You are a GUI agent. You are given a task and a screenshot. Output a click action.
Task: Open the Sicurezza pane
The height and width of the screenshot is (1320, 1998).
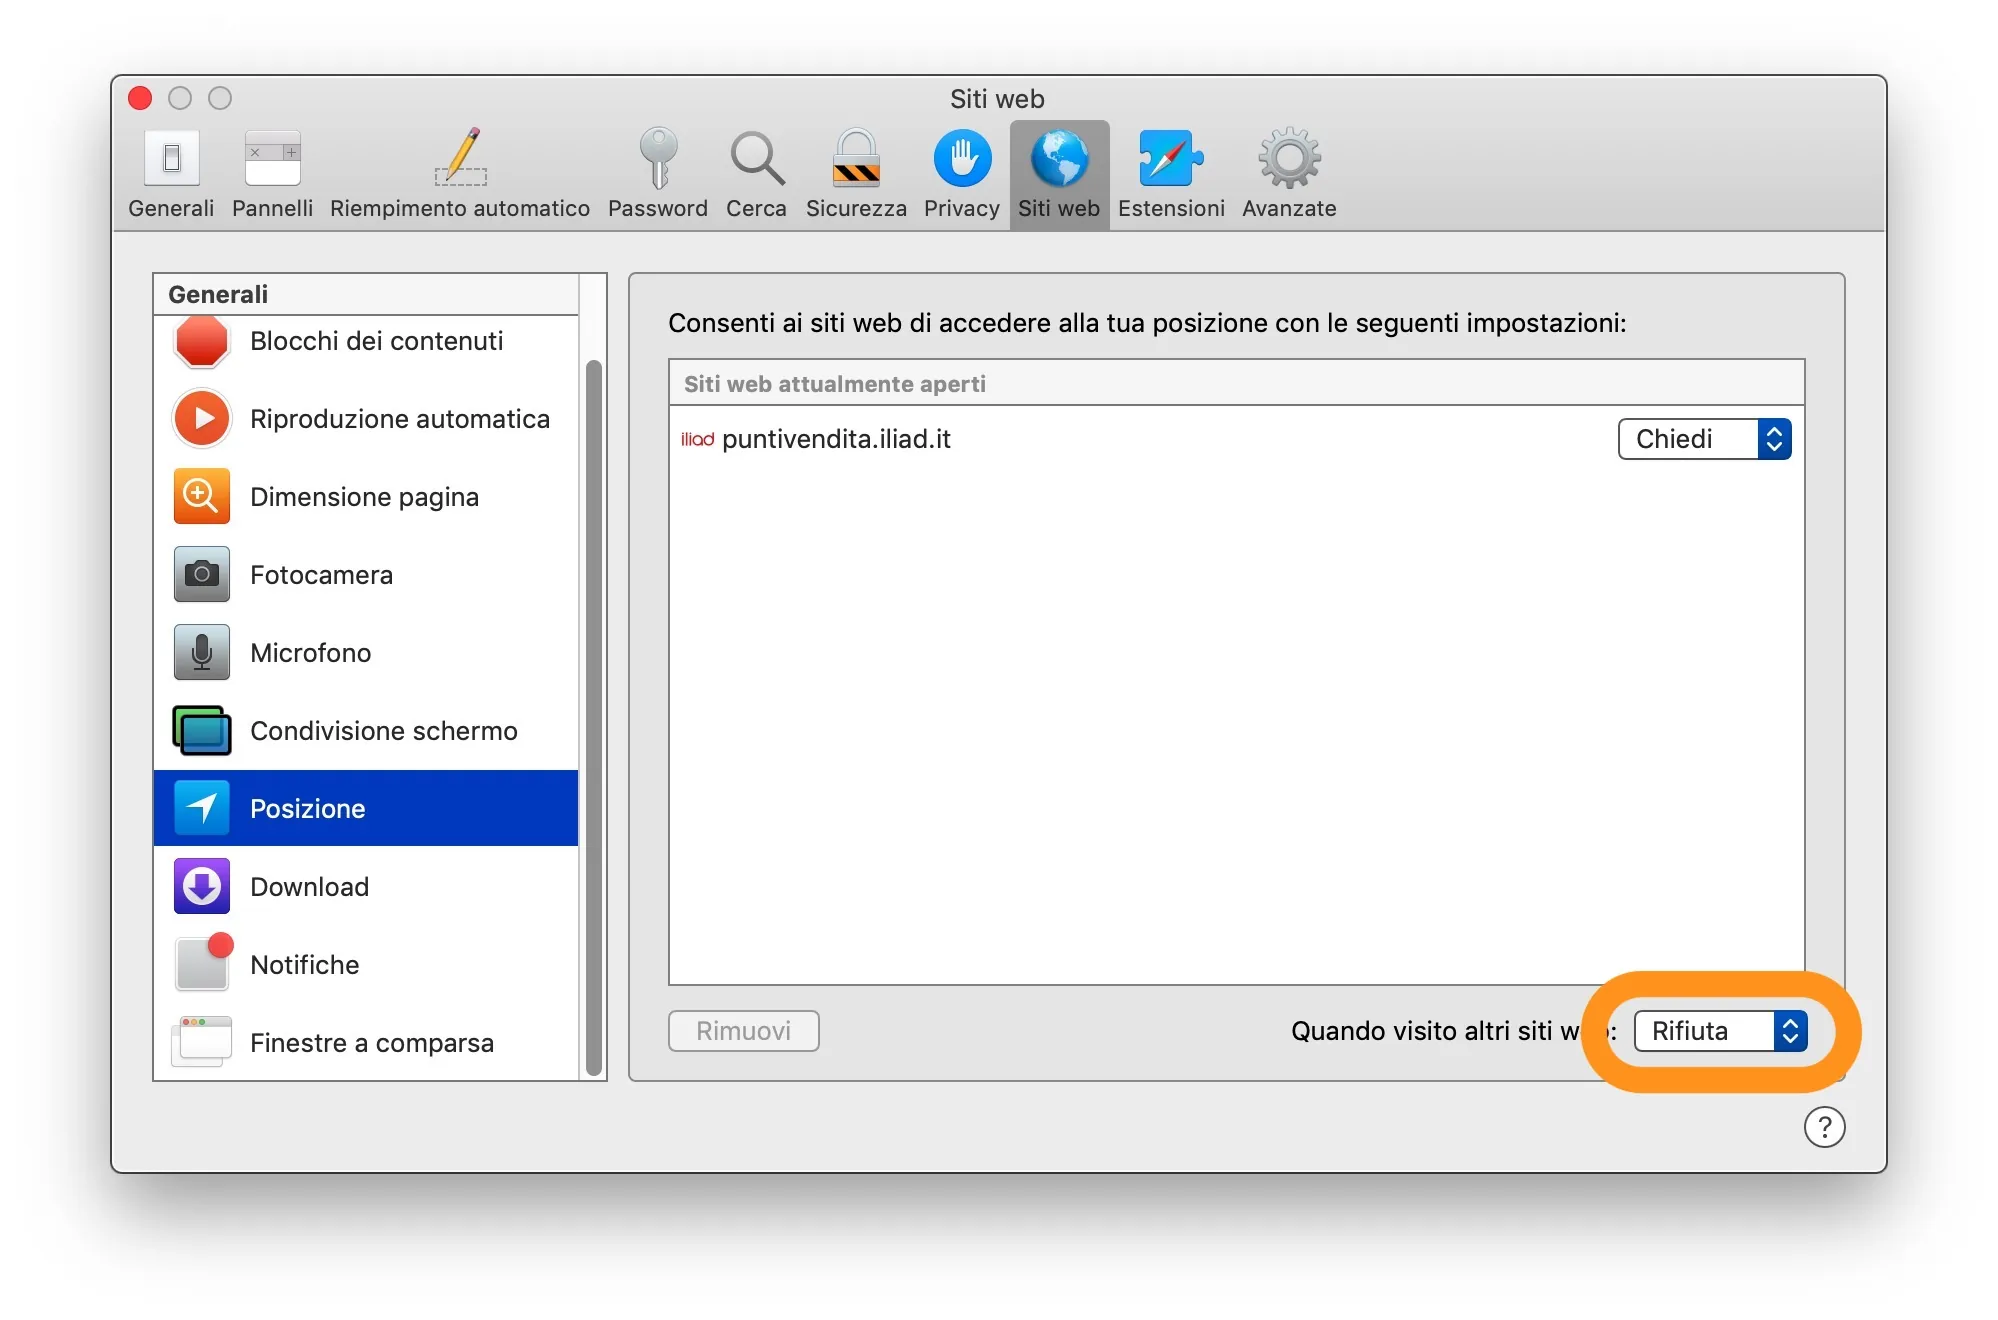click(x=855, y=172)
